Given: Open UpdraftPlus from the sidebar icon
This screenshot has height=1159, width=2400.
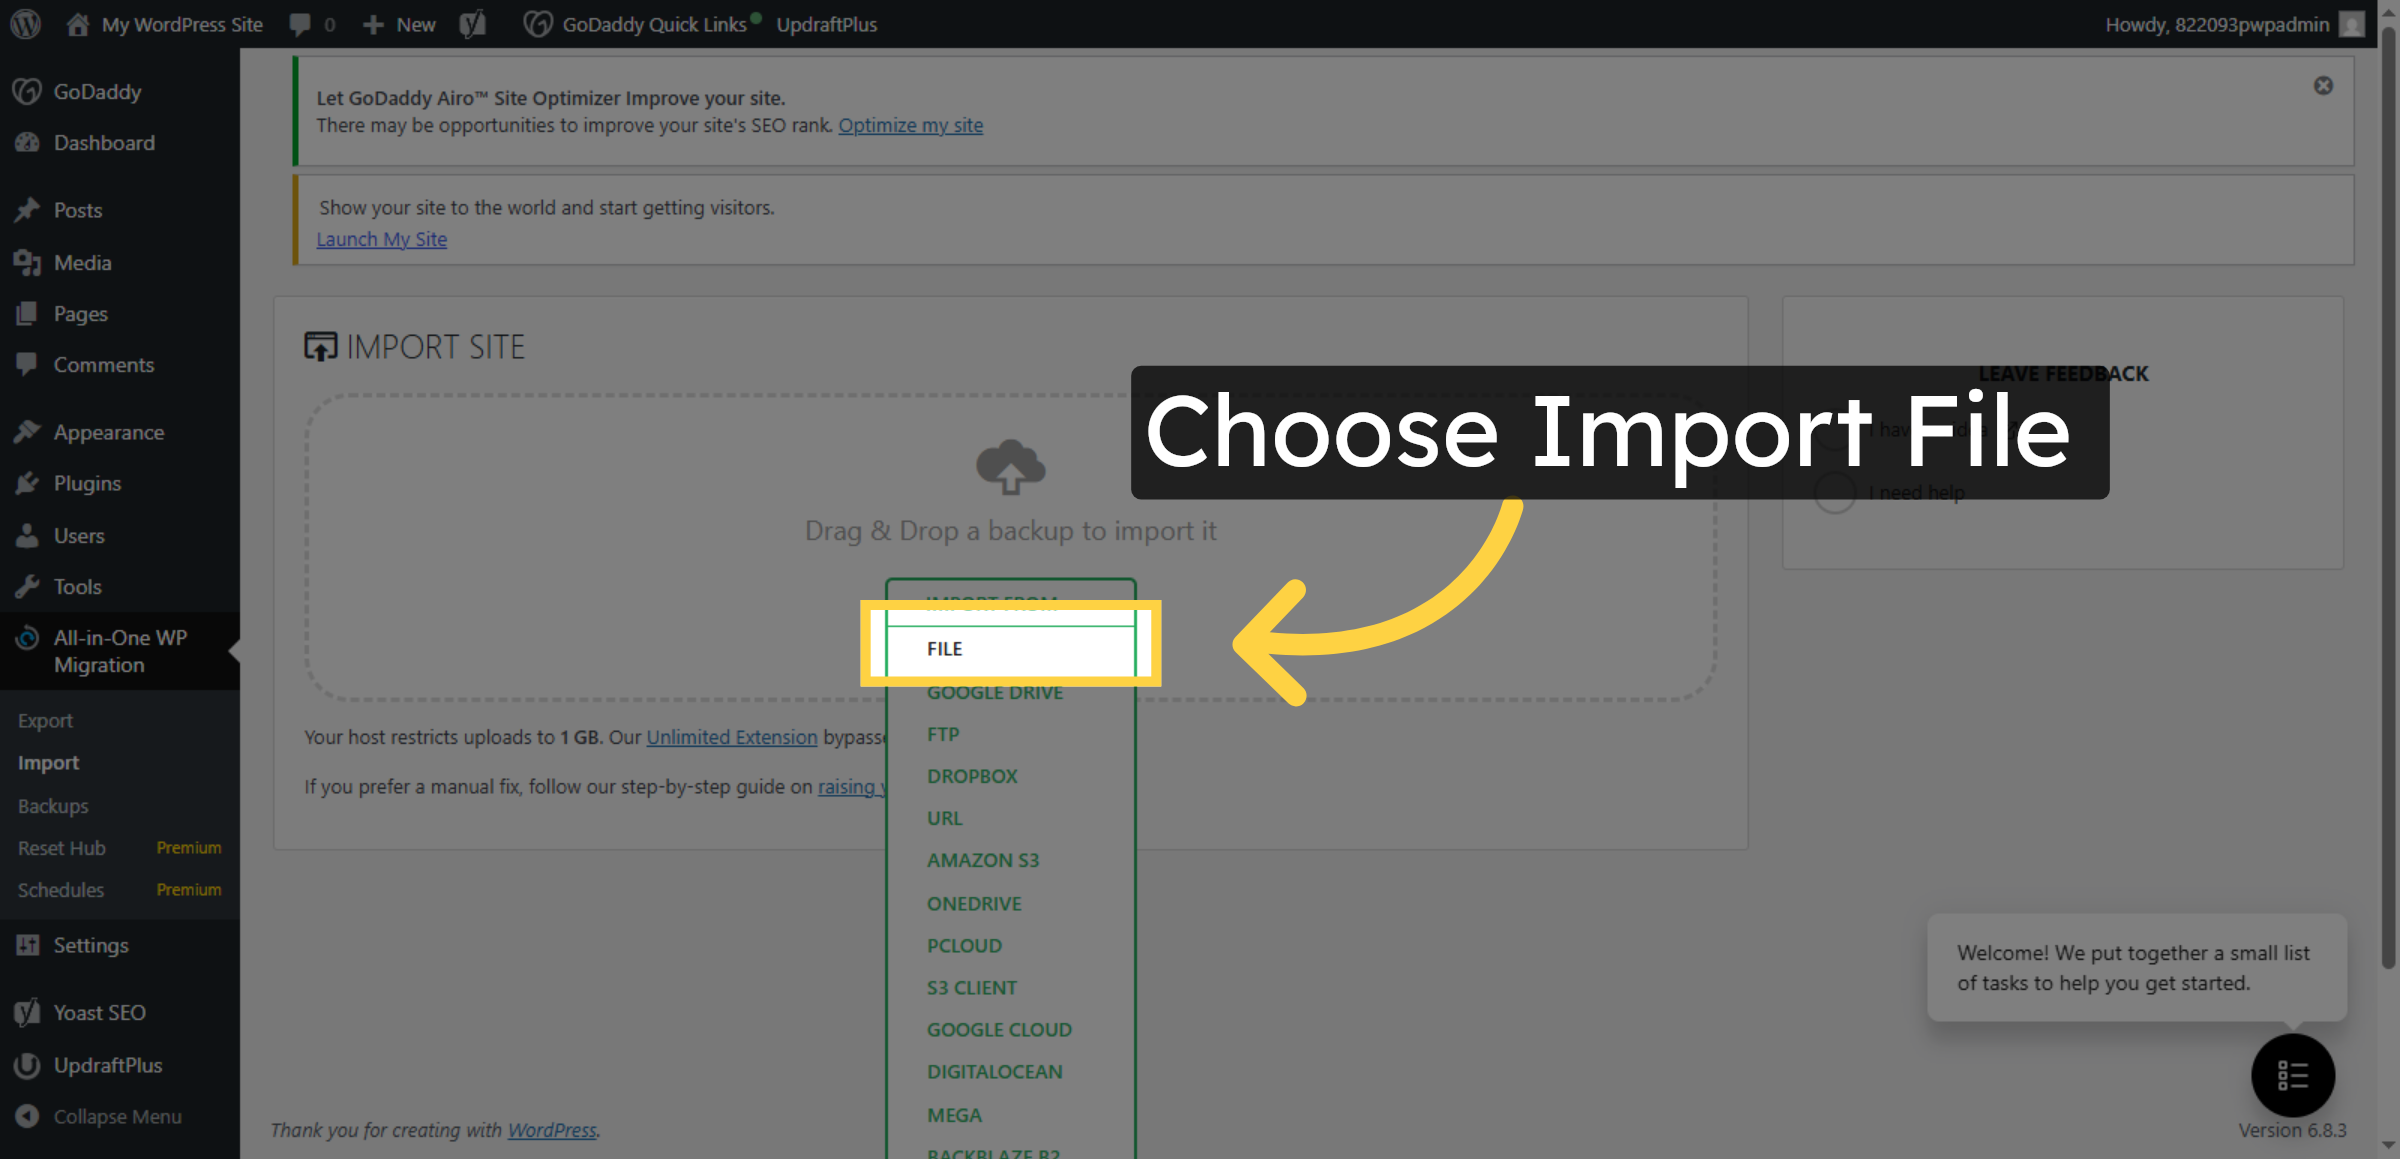Looking at the screenshot, I should 27,1065.
